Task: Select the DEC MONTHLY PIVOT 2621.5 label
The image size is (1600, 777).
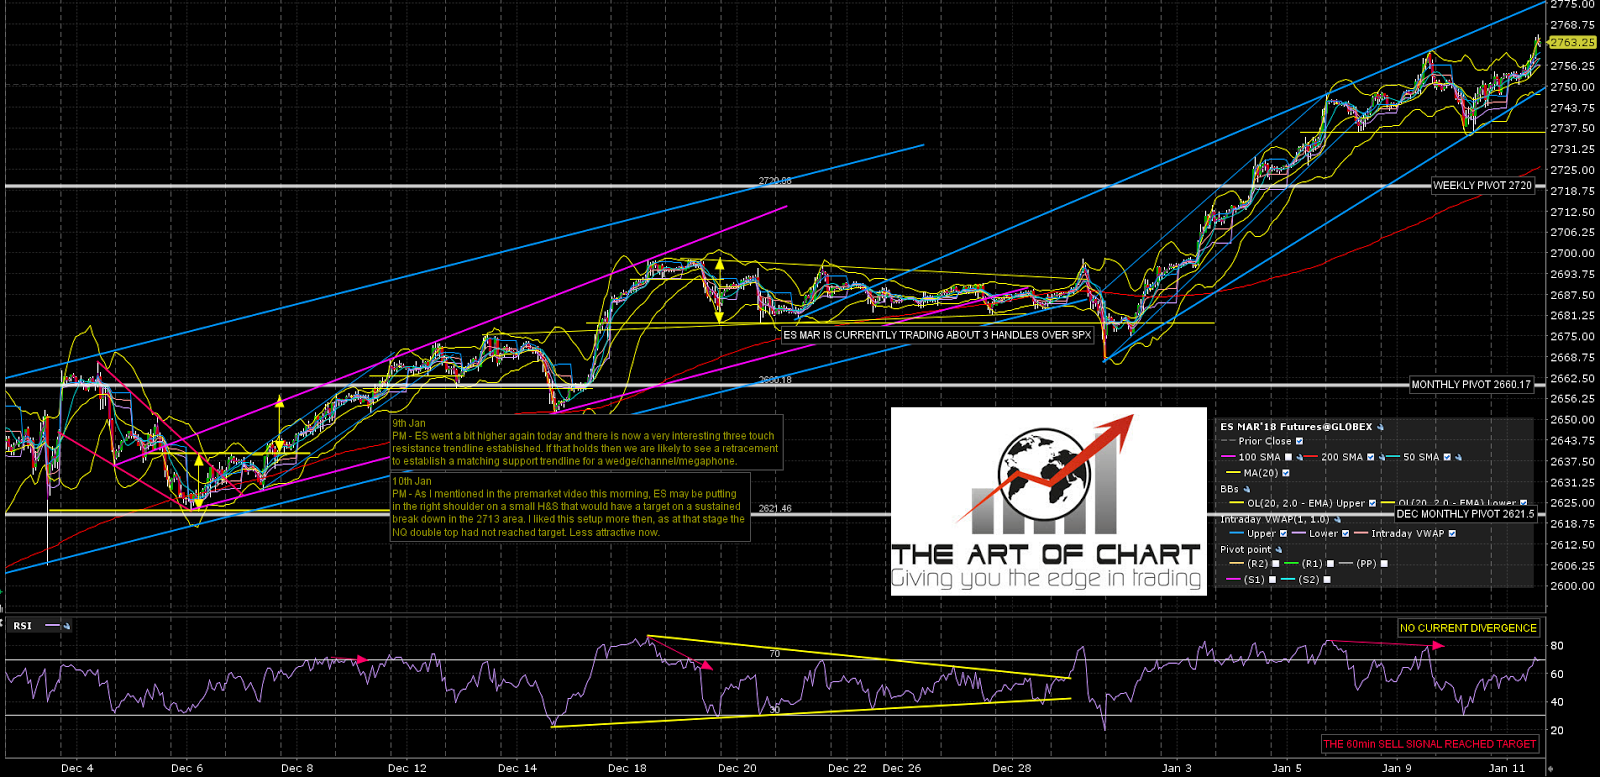Action: [x=1465, y=514]
